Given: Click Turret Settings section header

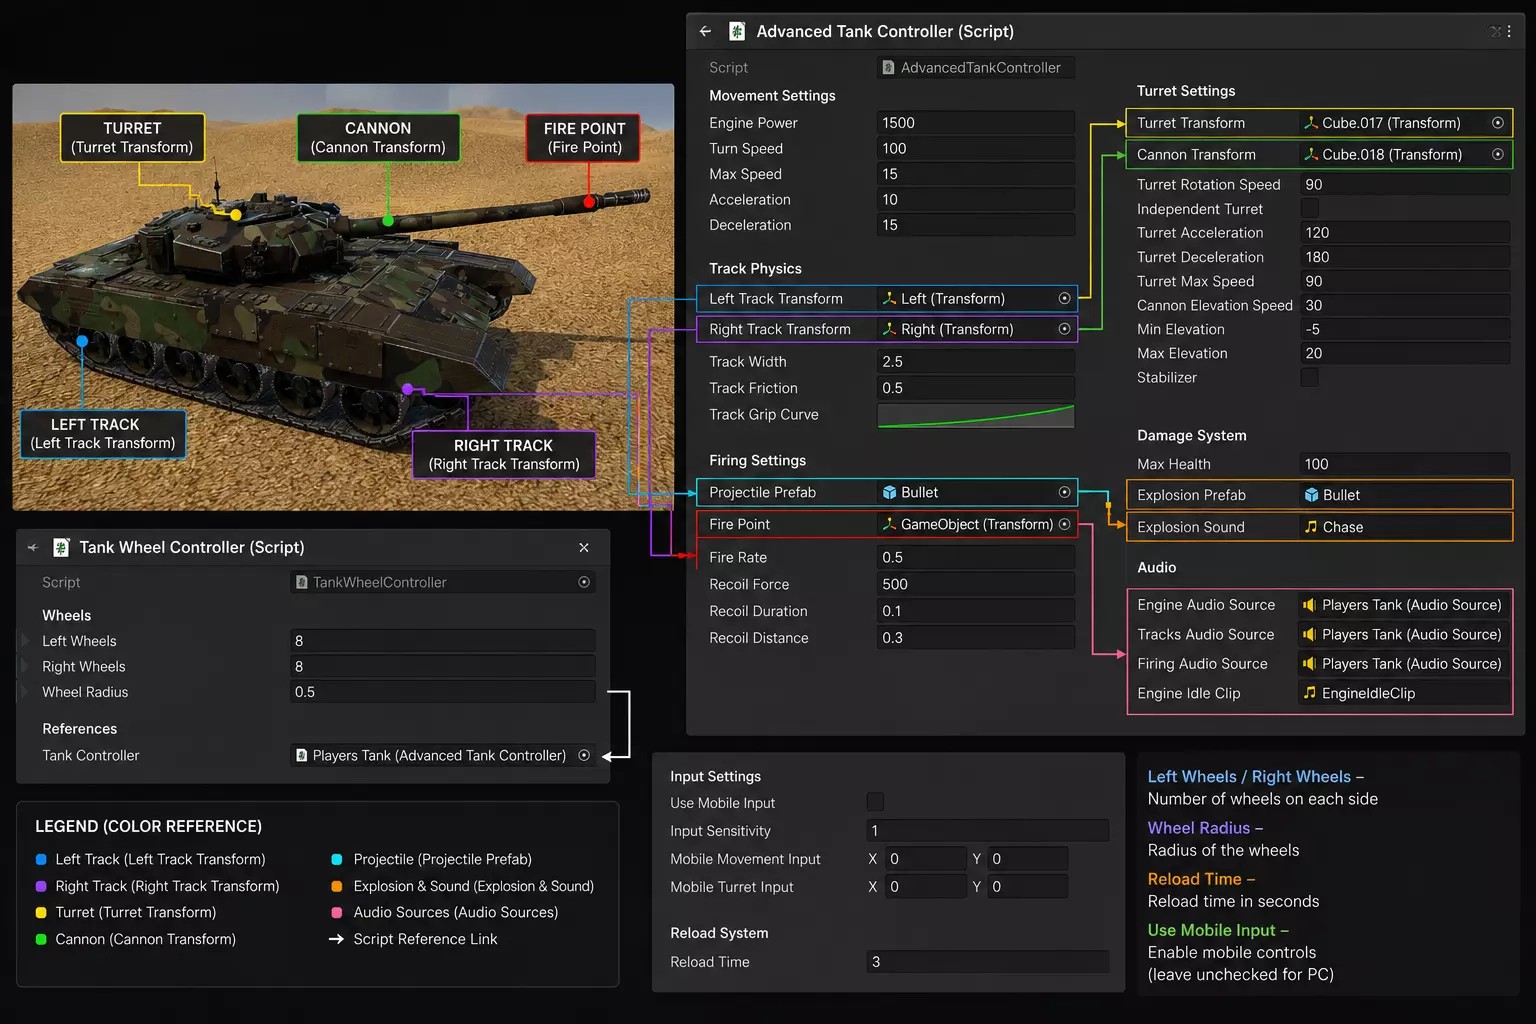Looking at the screenshot, I should tap(1186, 91).
